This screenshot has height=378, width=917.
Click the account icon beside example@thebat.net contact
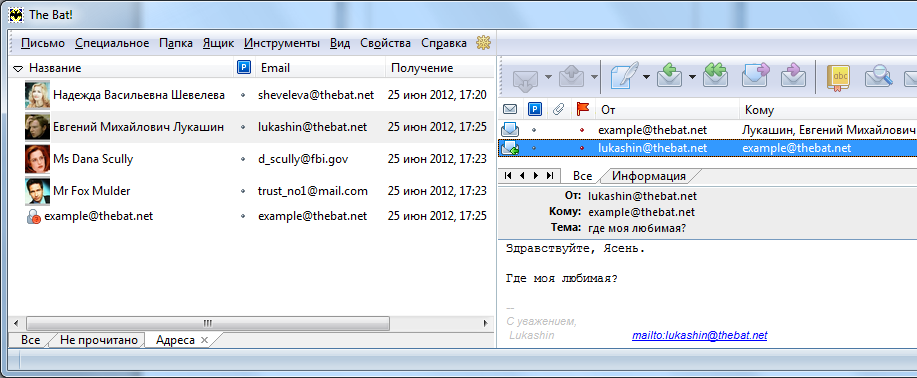click(33, 217)
